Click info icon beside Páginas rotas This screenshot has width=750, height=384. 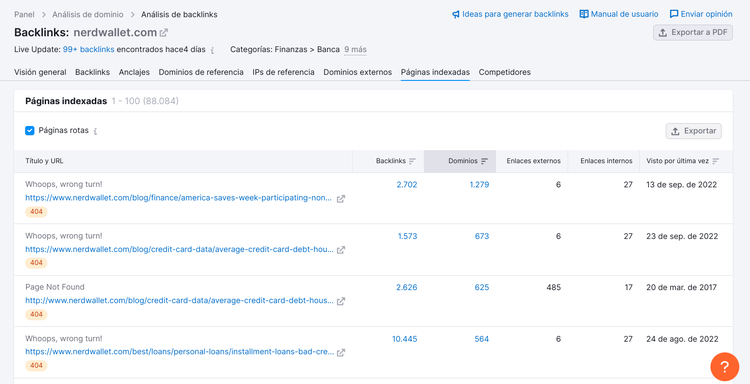point(95,131)
